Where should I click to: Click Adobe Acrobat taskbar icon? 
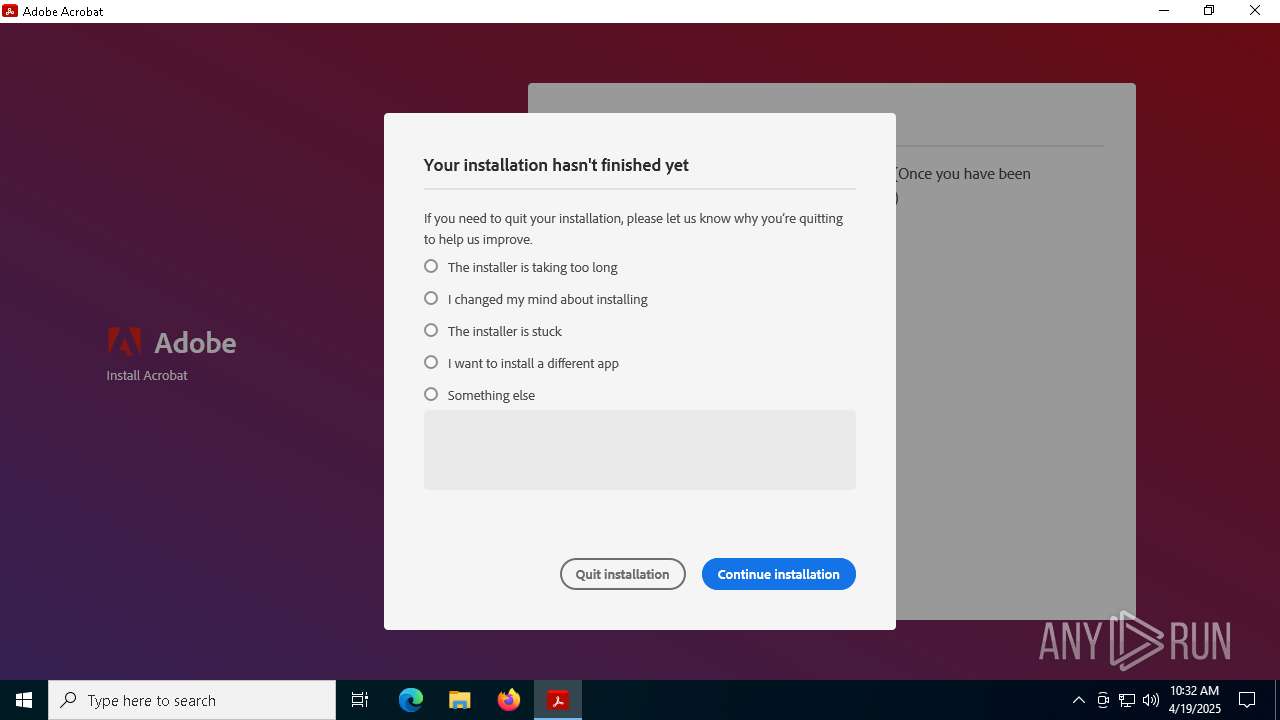558,700
